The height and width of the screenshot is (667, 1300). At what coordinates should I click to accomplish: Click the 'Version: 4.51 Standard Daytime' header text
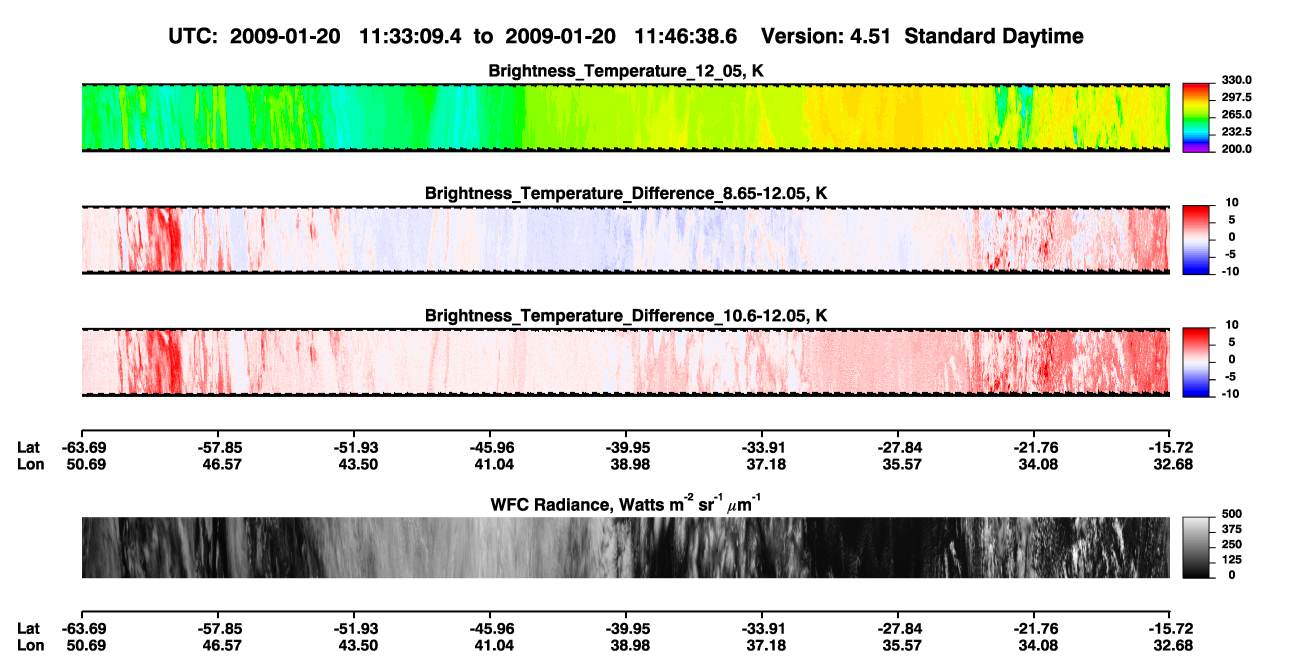(x=922, y=36)
